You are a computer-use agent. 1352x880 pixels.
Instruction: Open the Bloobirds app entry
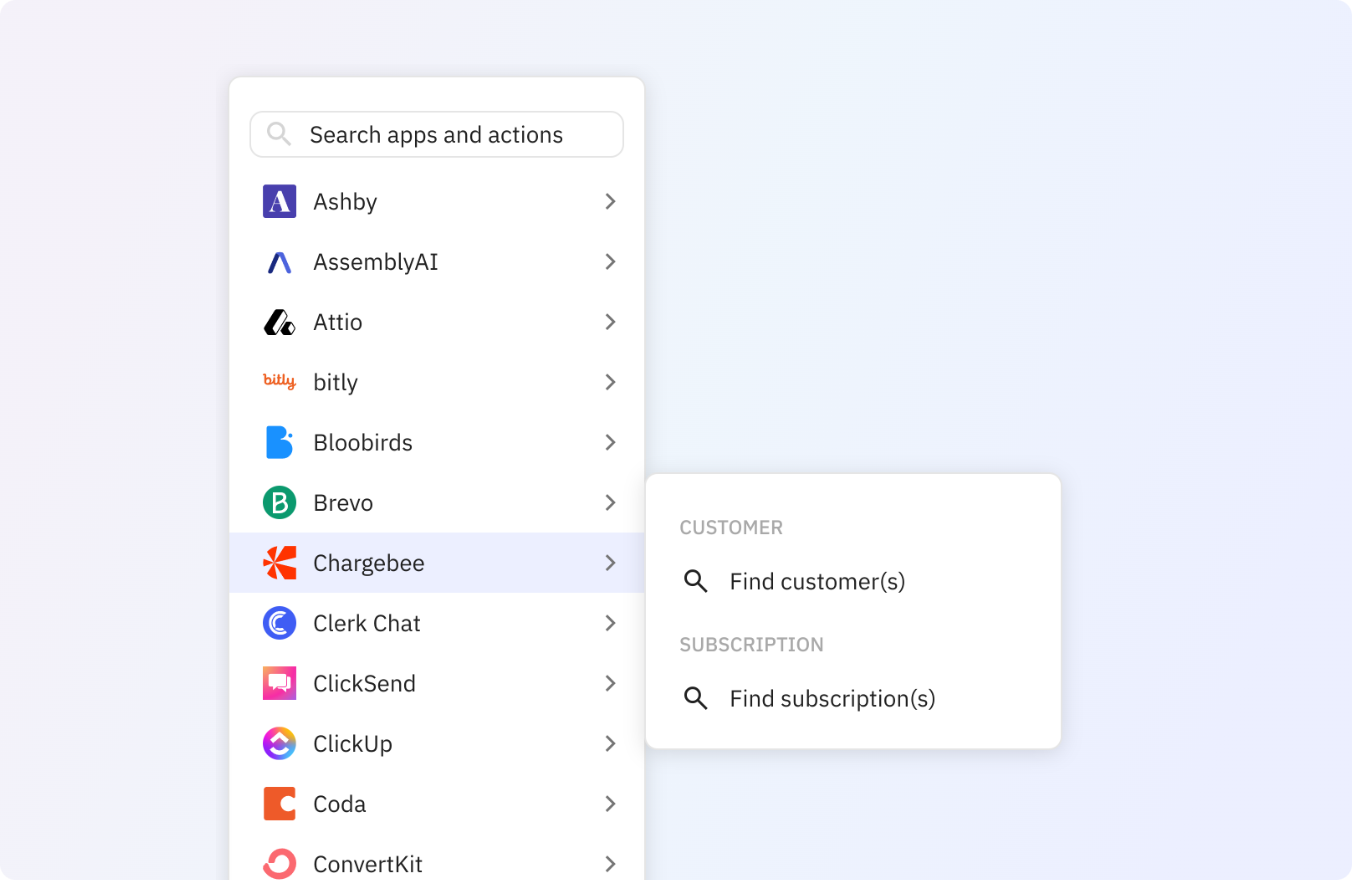click(436, 442)
